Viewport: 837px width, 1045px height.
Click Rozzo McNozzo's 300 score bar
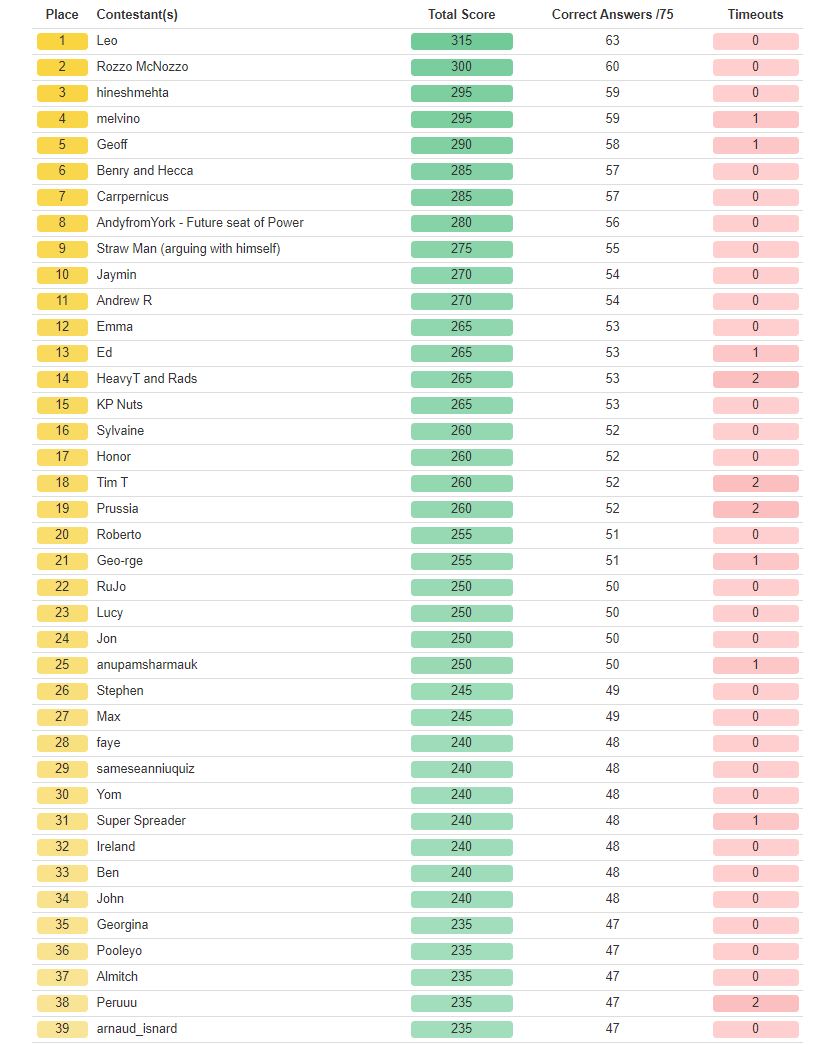pos(461,67)
